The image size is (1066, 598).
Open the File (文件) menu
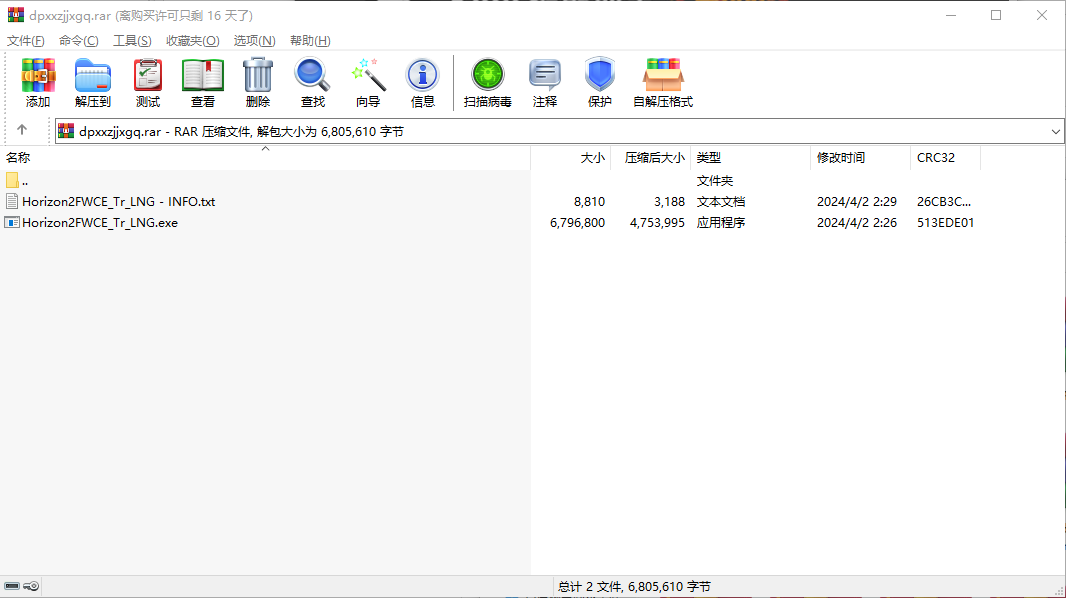click(x=26, y=41)
